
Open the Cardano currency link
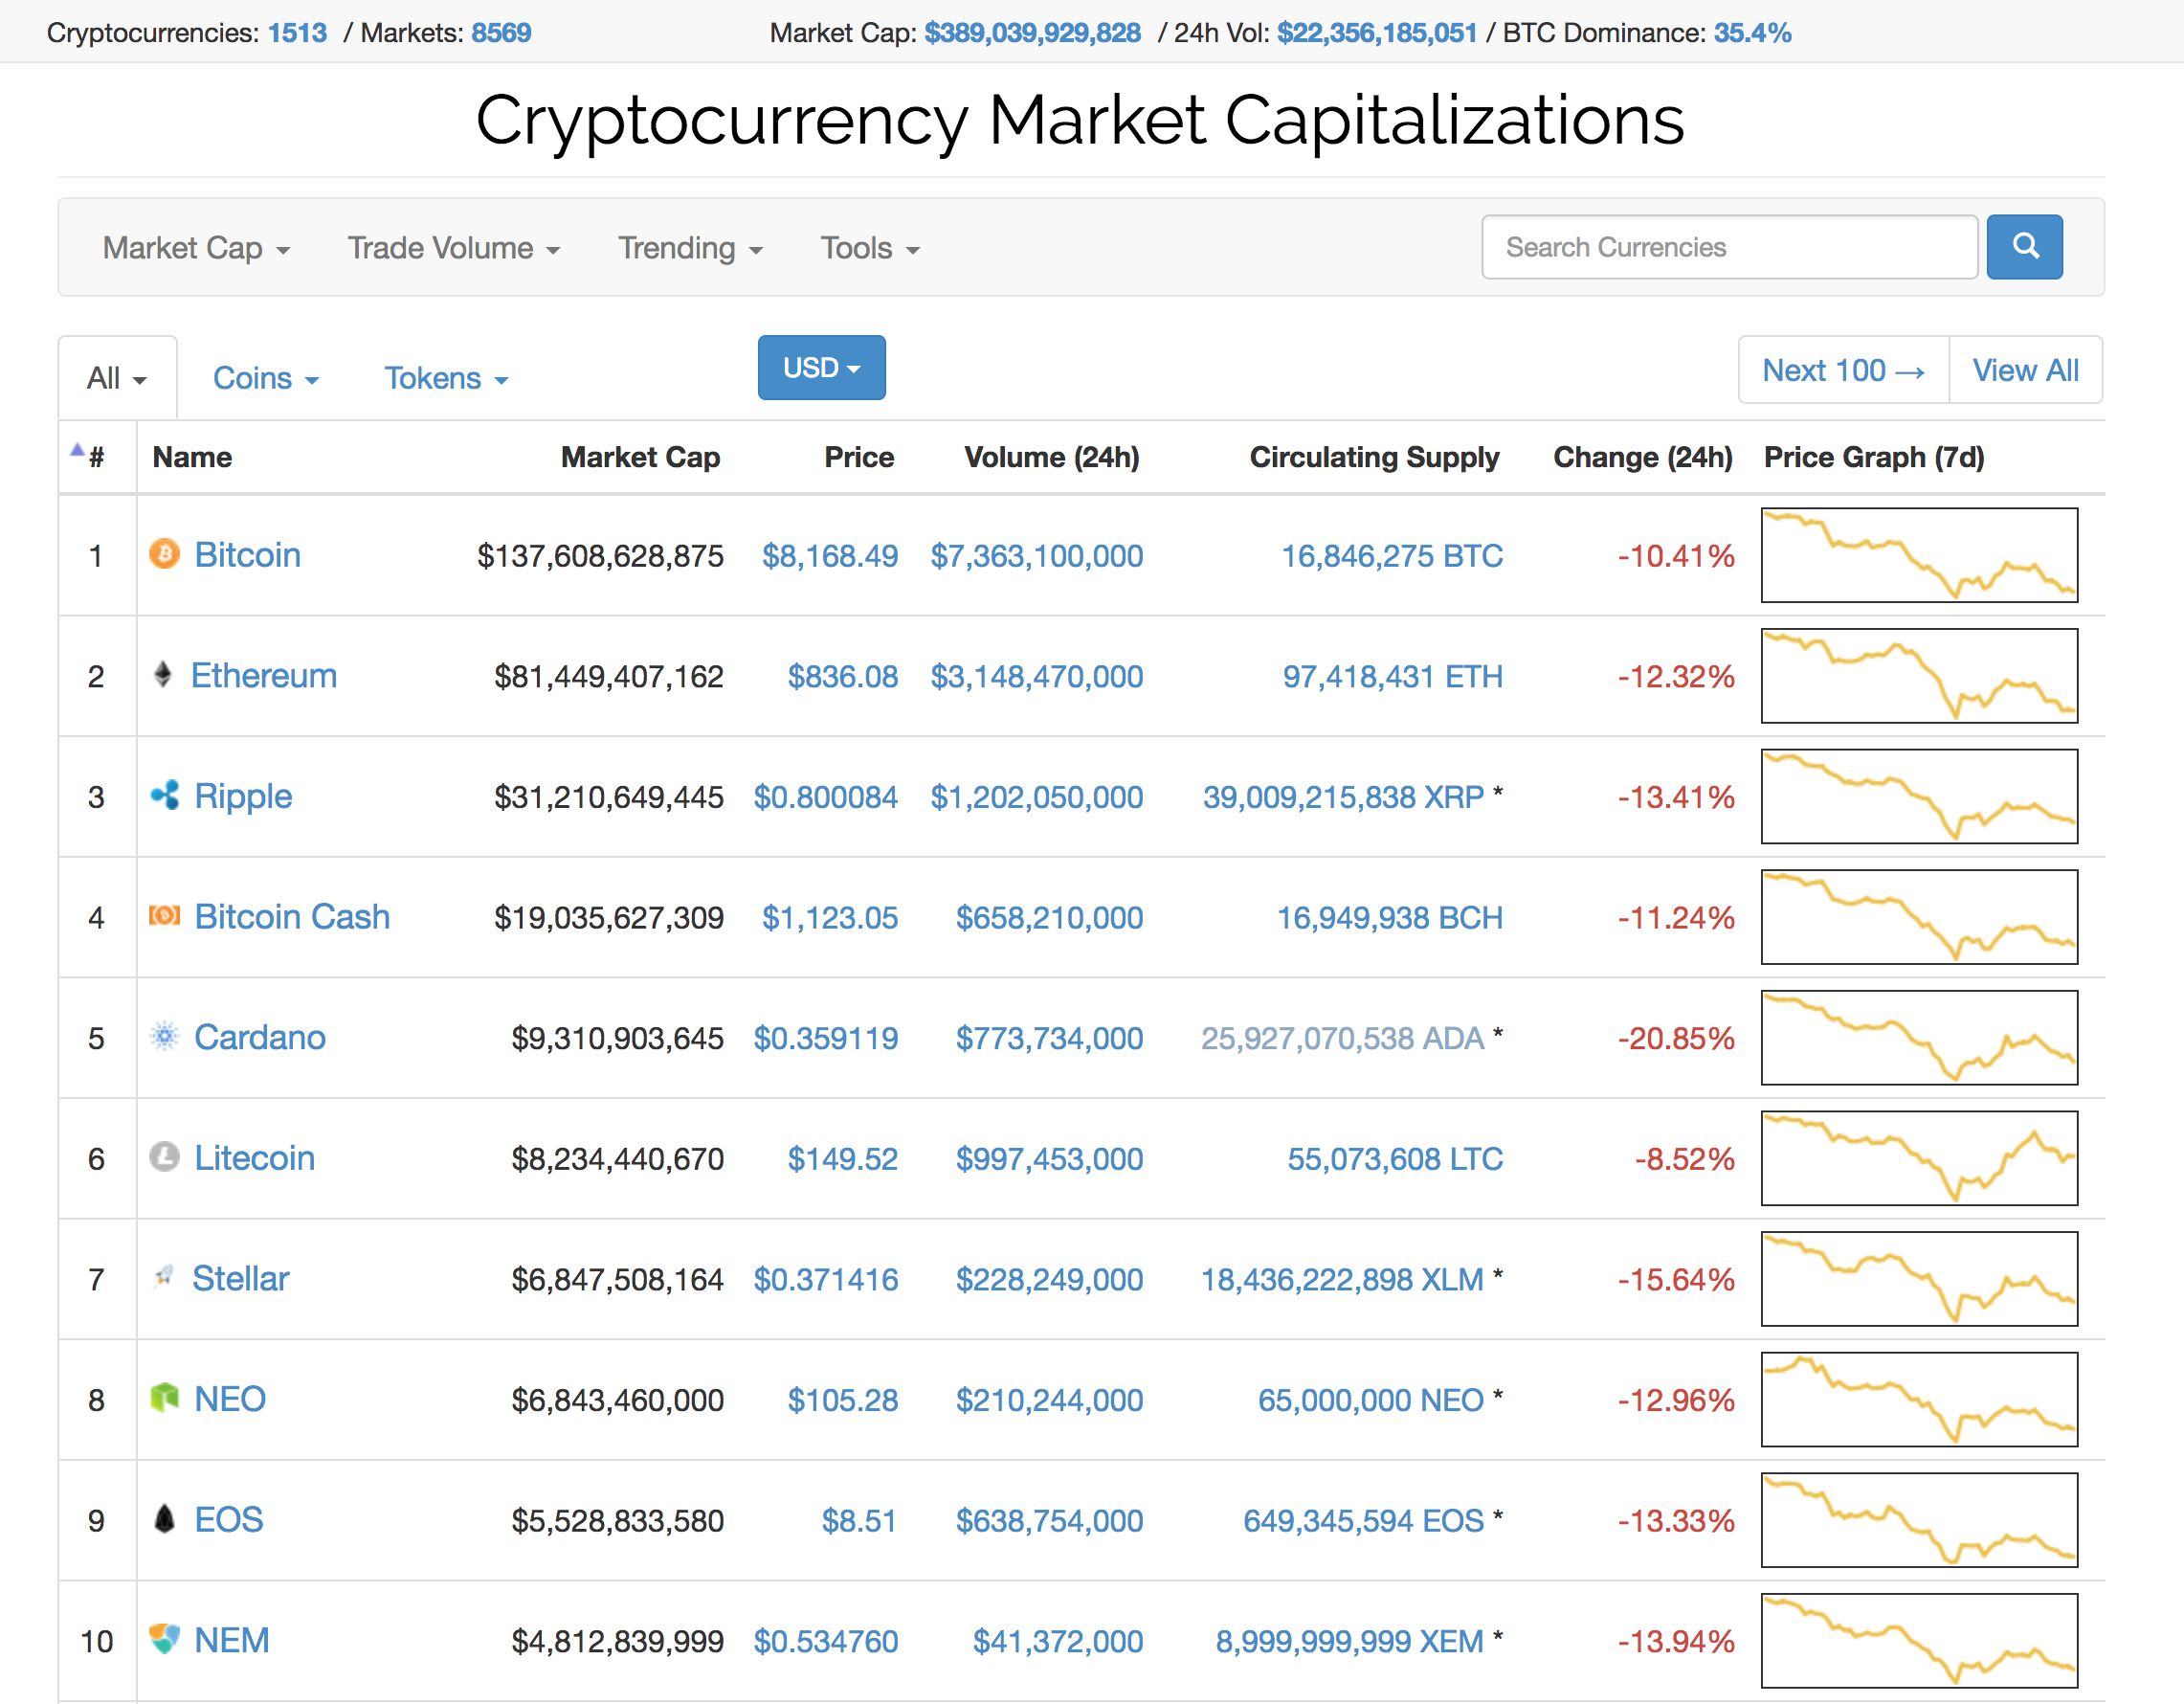click(x=259, y=1037)
